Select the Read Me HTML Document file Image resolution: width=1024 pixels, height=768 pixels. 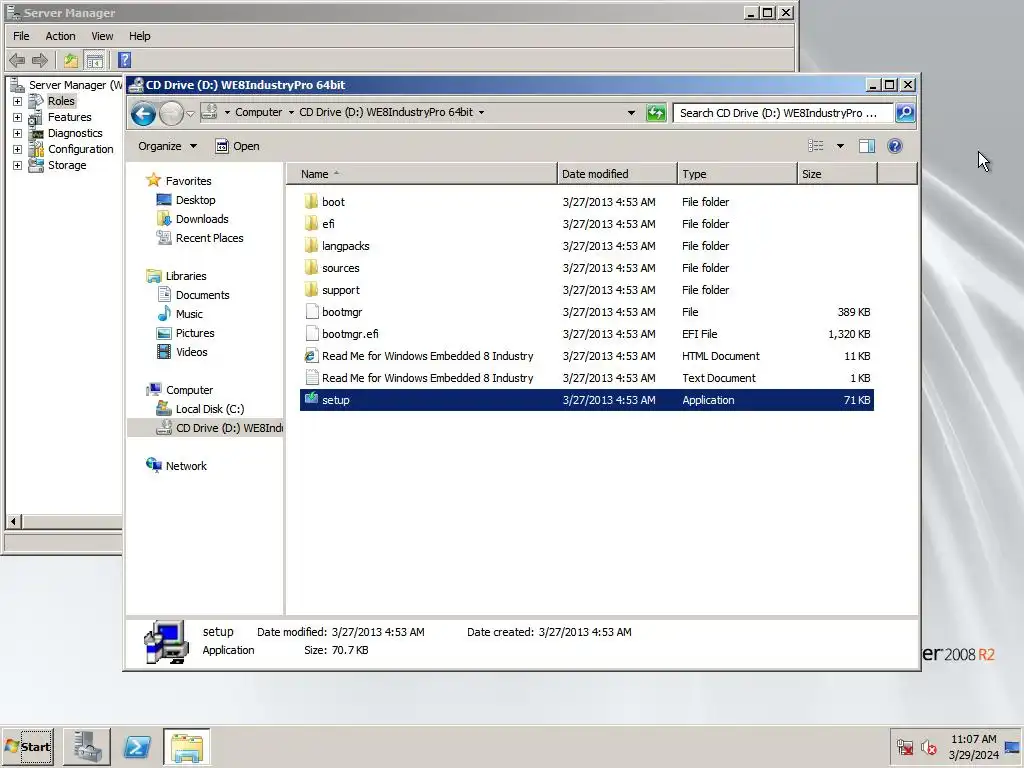click(x=587, y=356)
